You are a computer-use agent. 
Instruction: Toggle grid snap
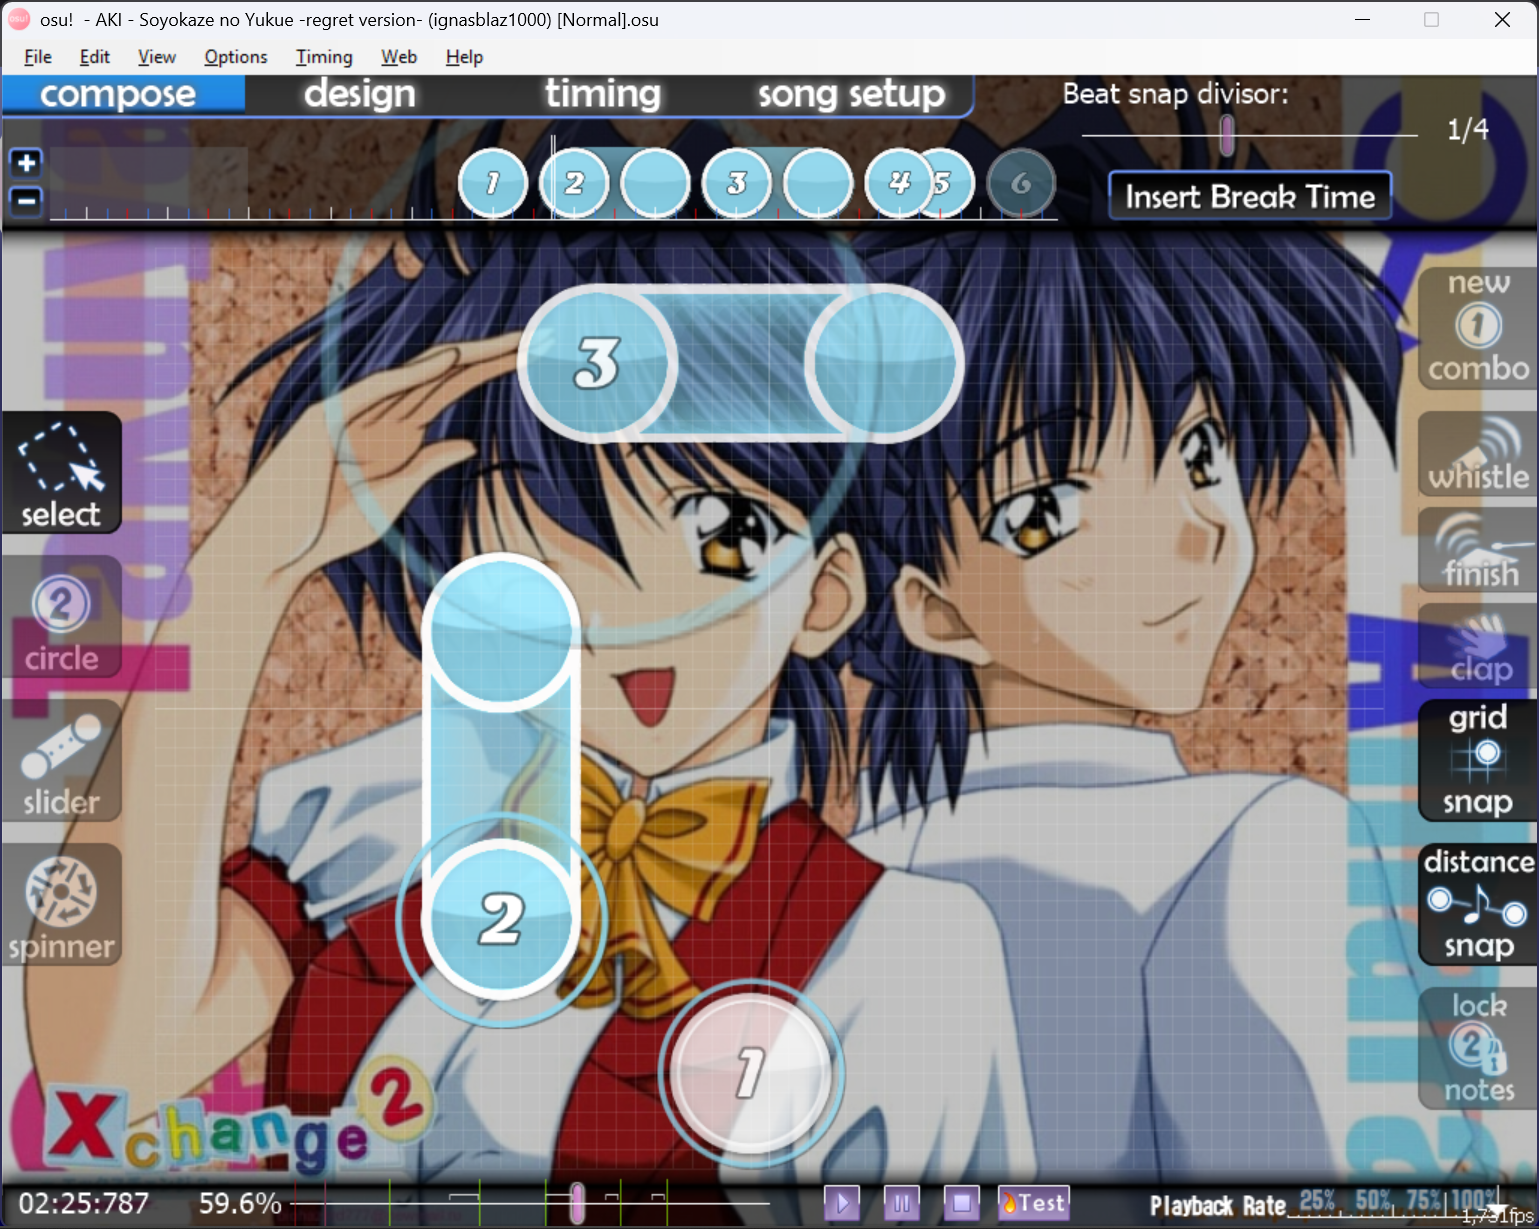[x=1477, y=760]
